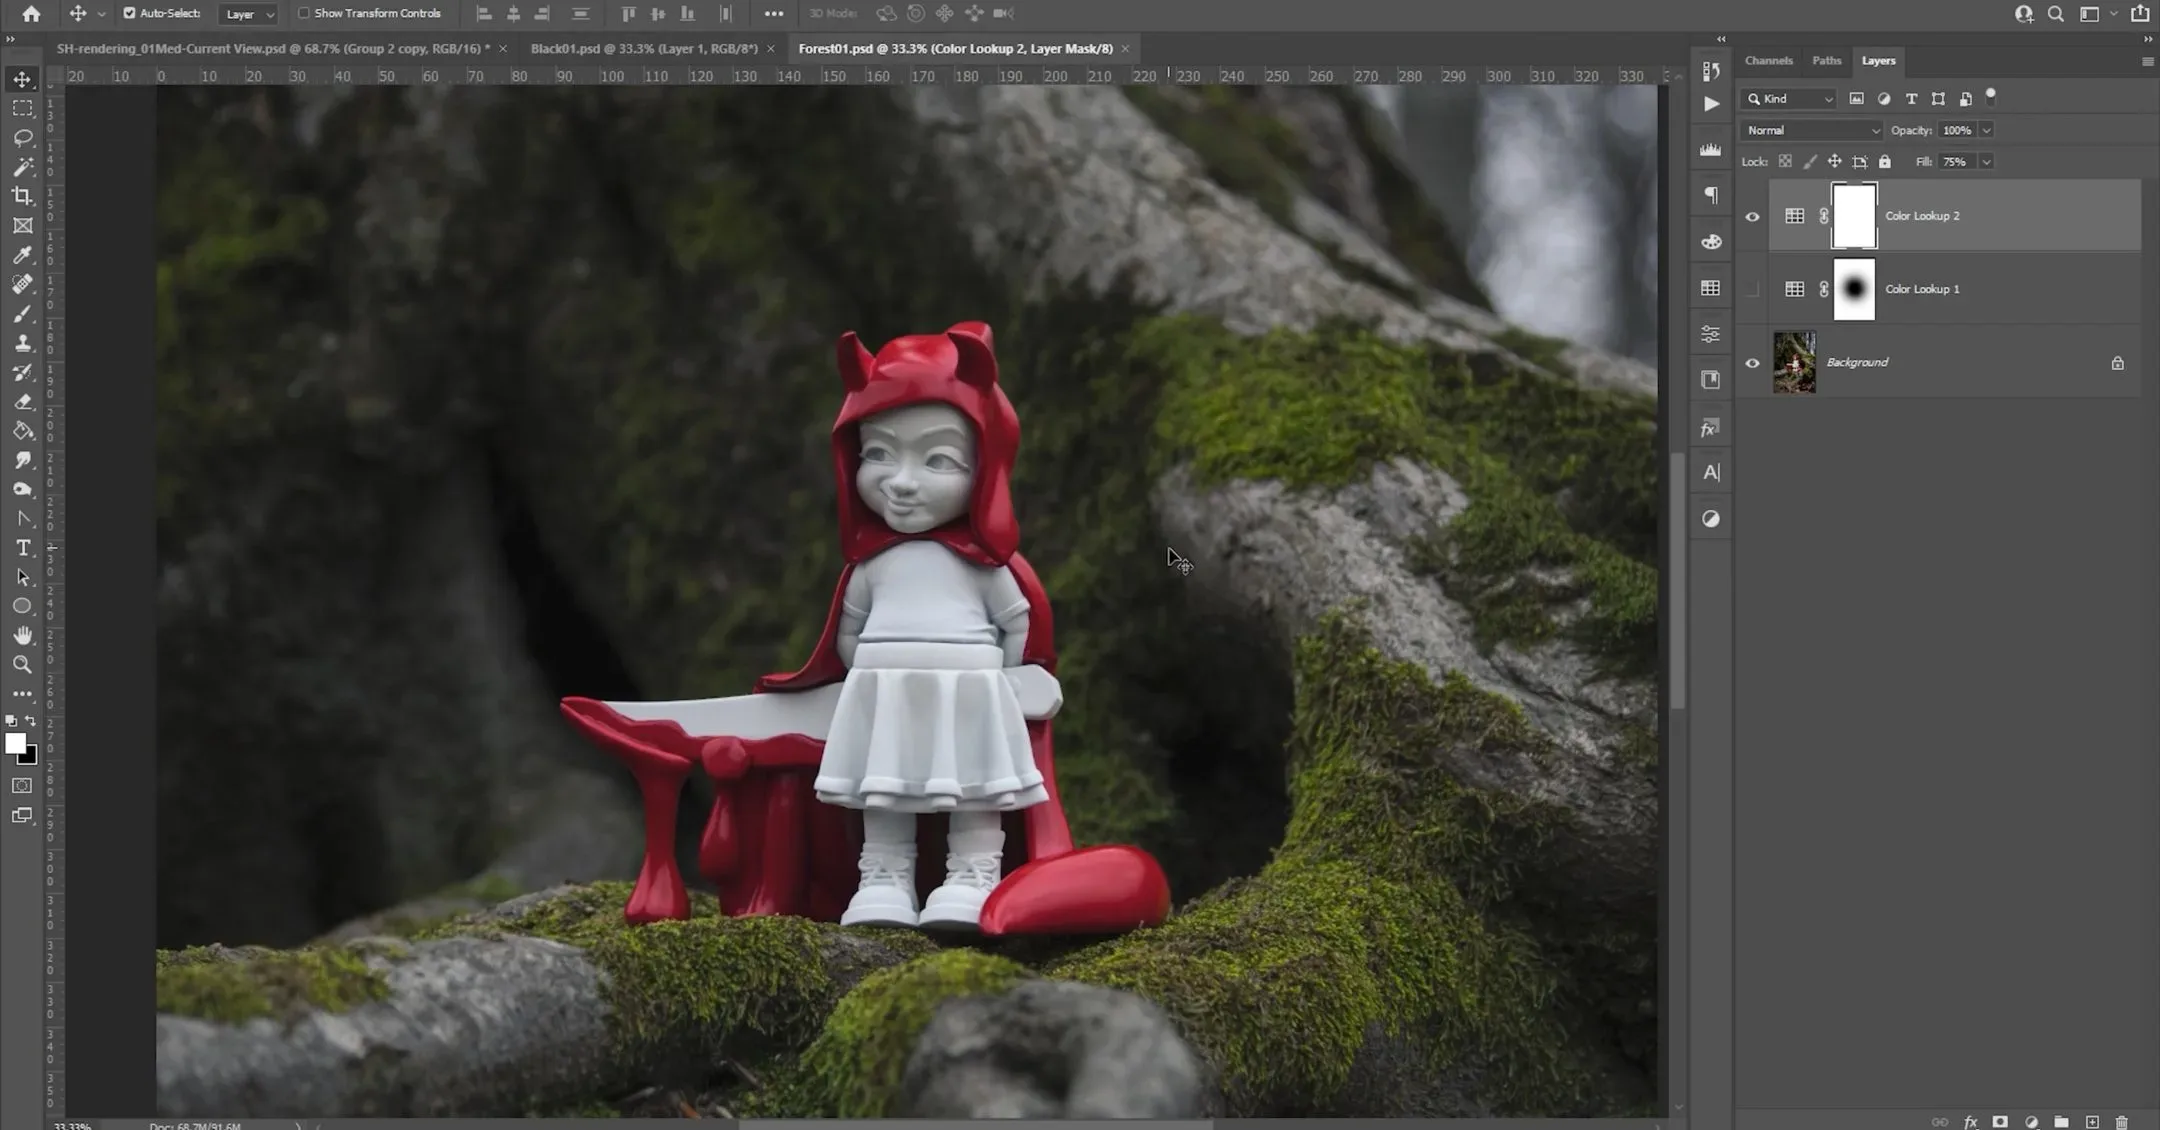Show the Color Lookup 1 layer
This screenshot has width=2160, height=1130.
coord(1752,289)
